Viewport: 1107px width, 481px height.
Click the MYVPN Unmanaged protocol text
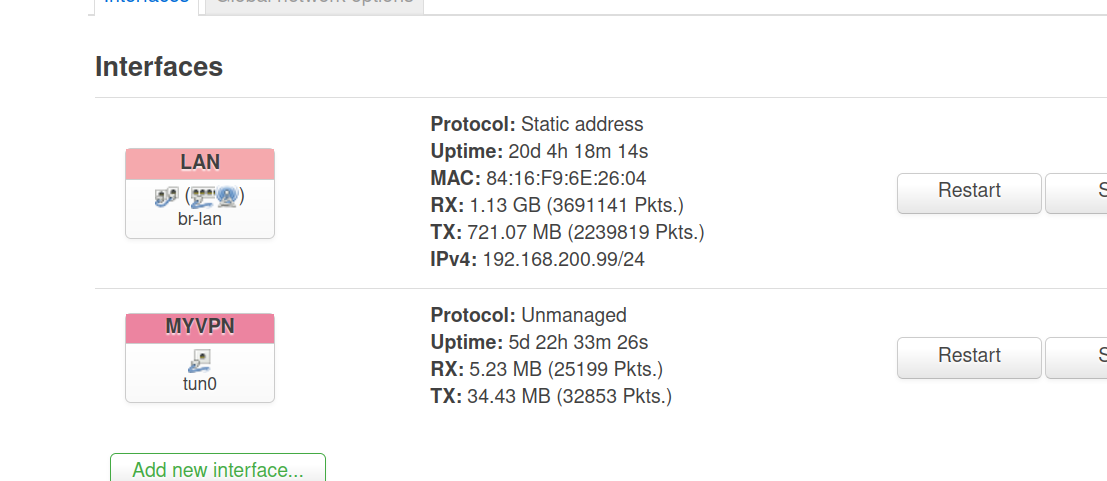click(574, 315)
